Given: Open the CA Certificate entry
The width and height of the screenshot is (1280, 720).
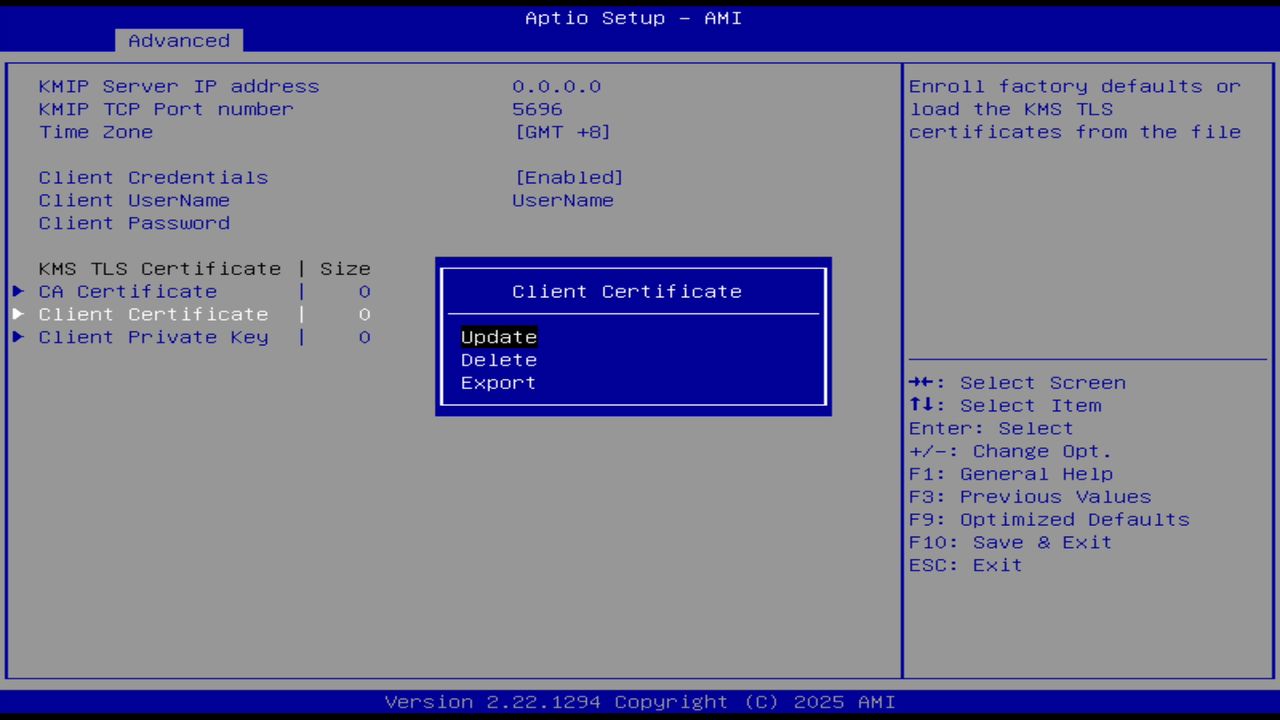Looking at the screenshot, I should (x=128, y=291).
